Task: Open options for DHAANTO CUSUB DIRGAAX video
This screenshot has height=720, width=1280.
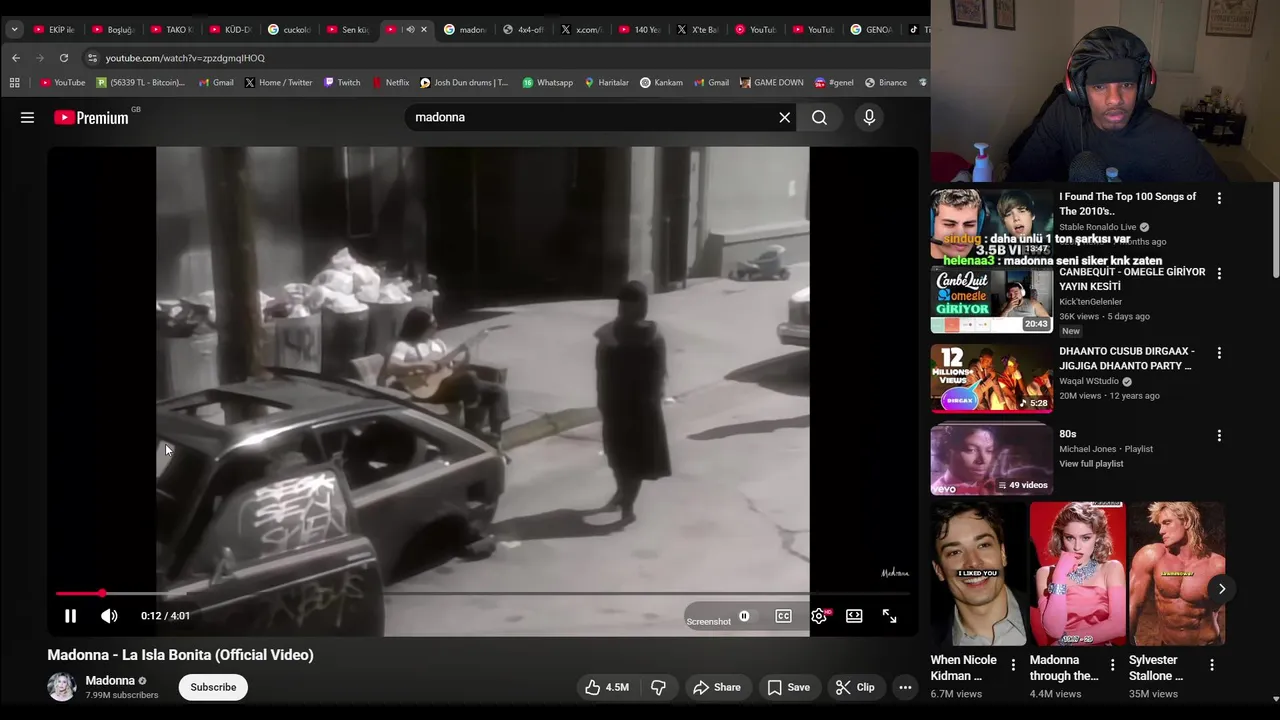Action: pyautogui.click(x=1219, y=353)
